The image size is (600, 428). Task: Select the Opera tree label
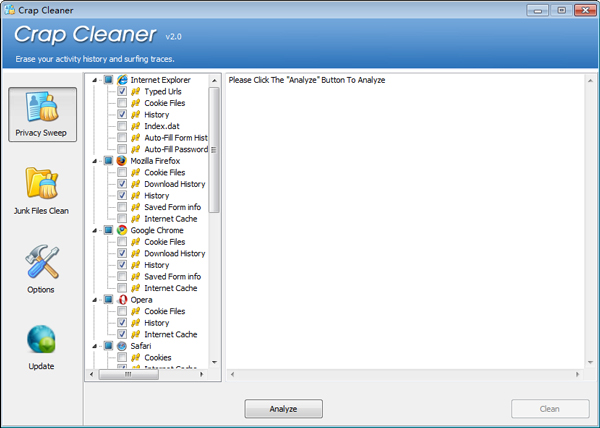142,300
